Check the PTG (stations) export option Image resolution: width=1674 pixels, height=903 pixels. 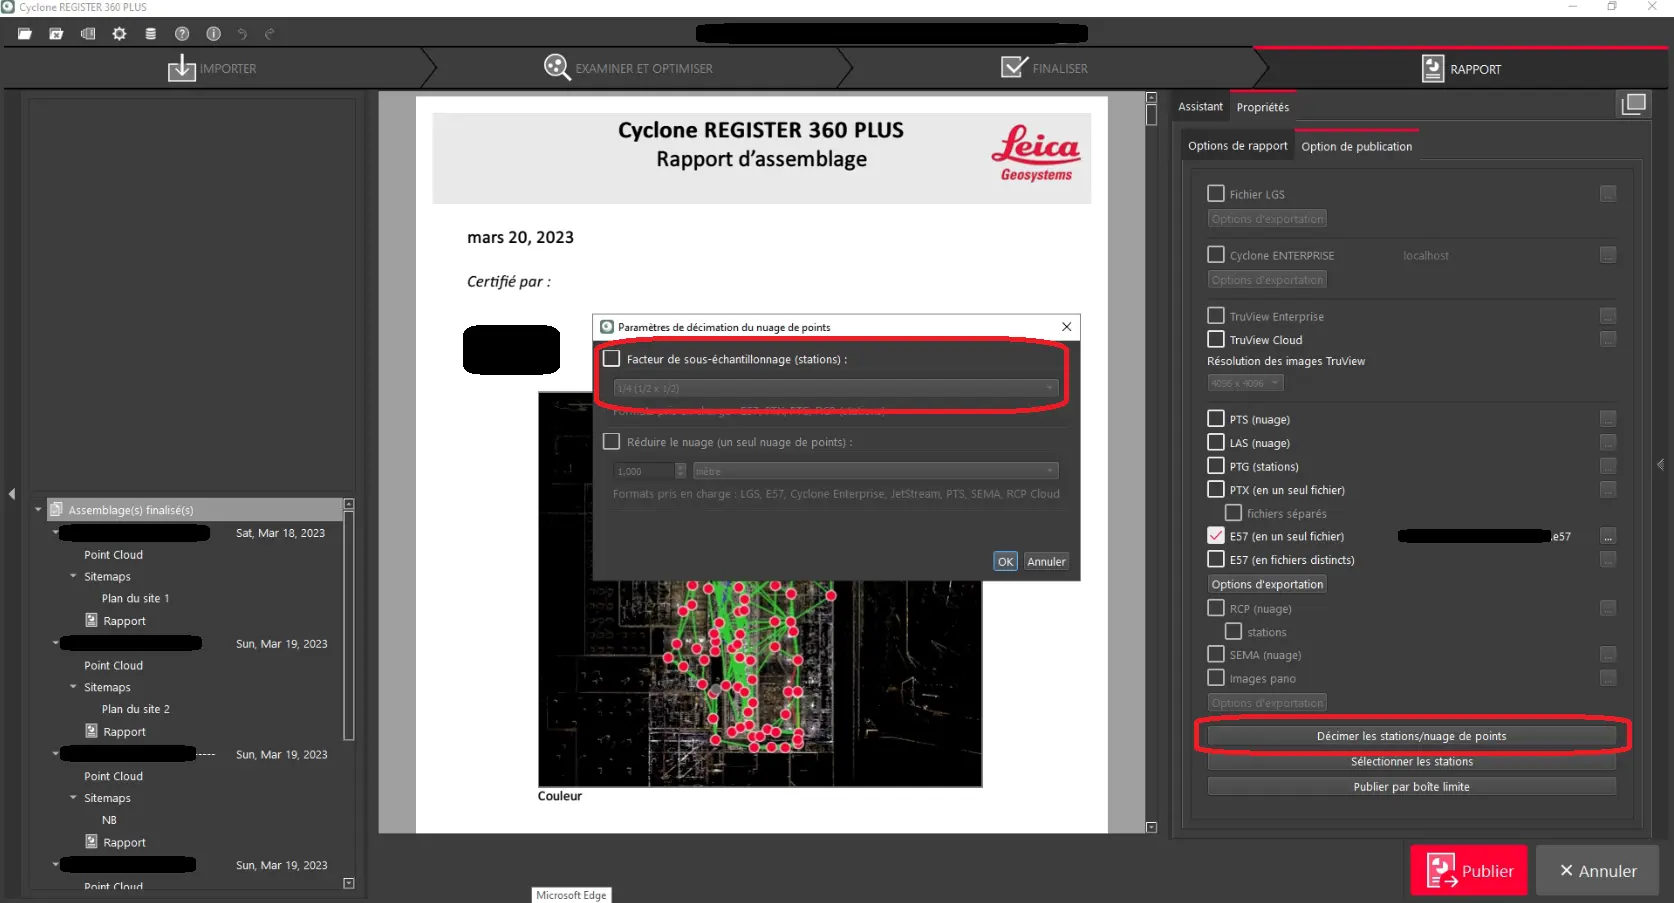pos(1216,466)
